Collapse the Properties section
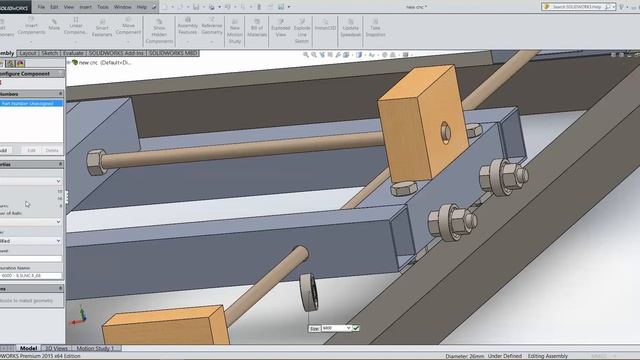This screenshot has height=360, width=640. coord(60,164)
